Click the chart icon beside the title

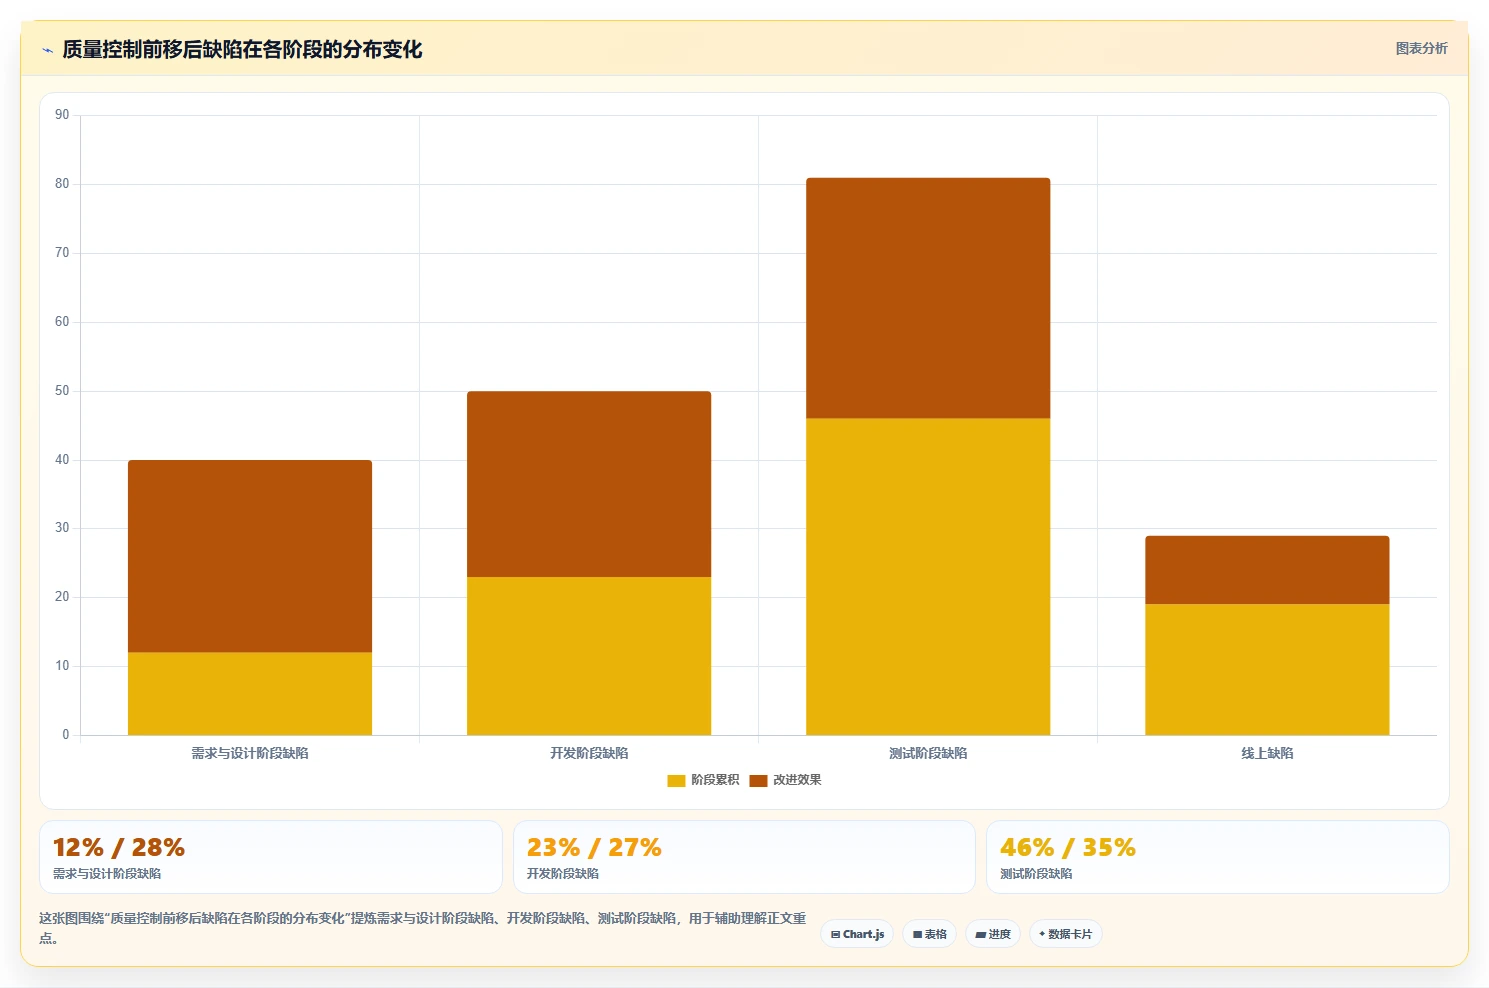point(47,50)
